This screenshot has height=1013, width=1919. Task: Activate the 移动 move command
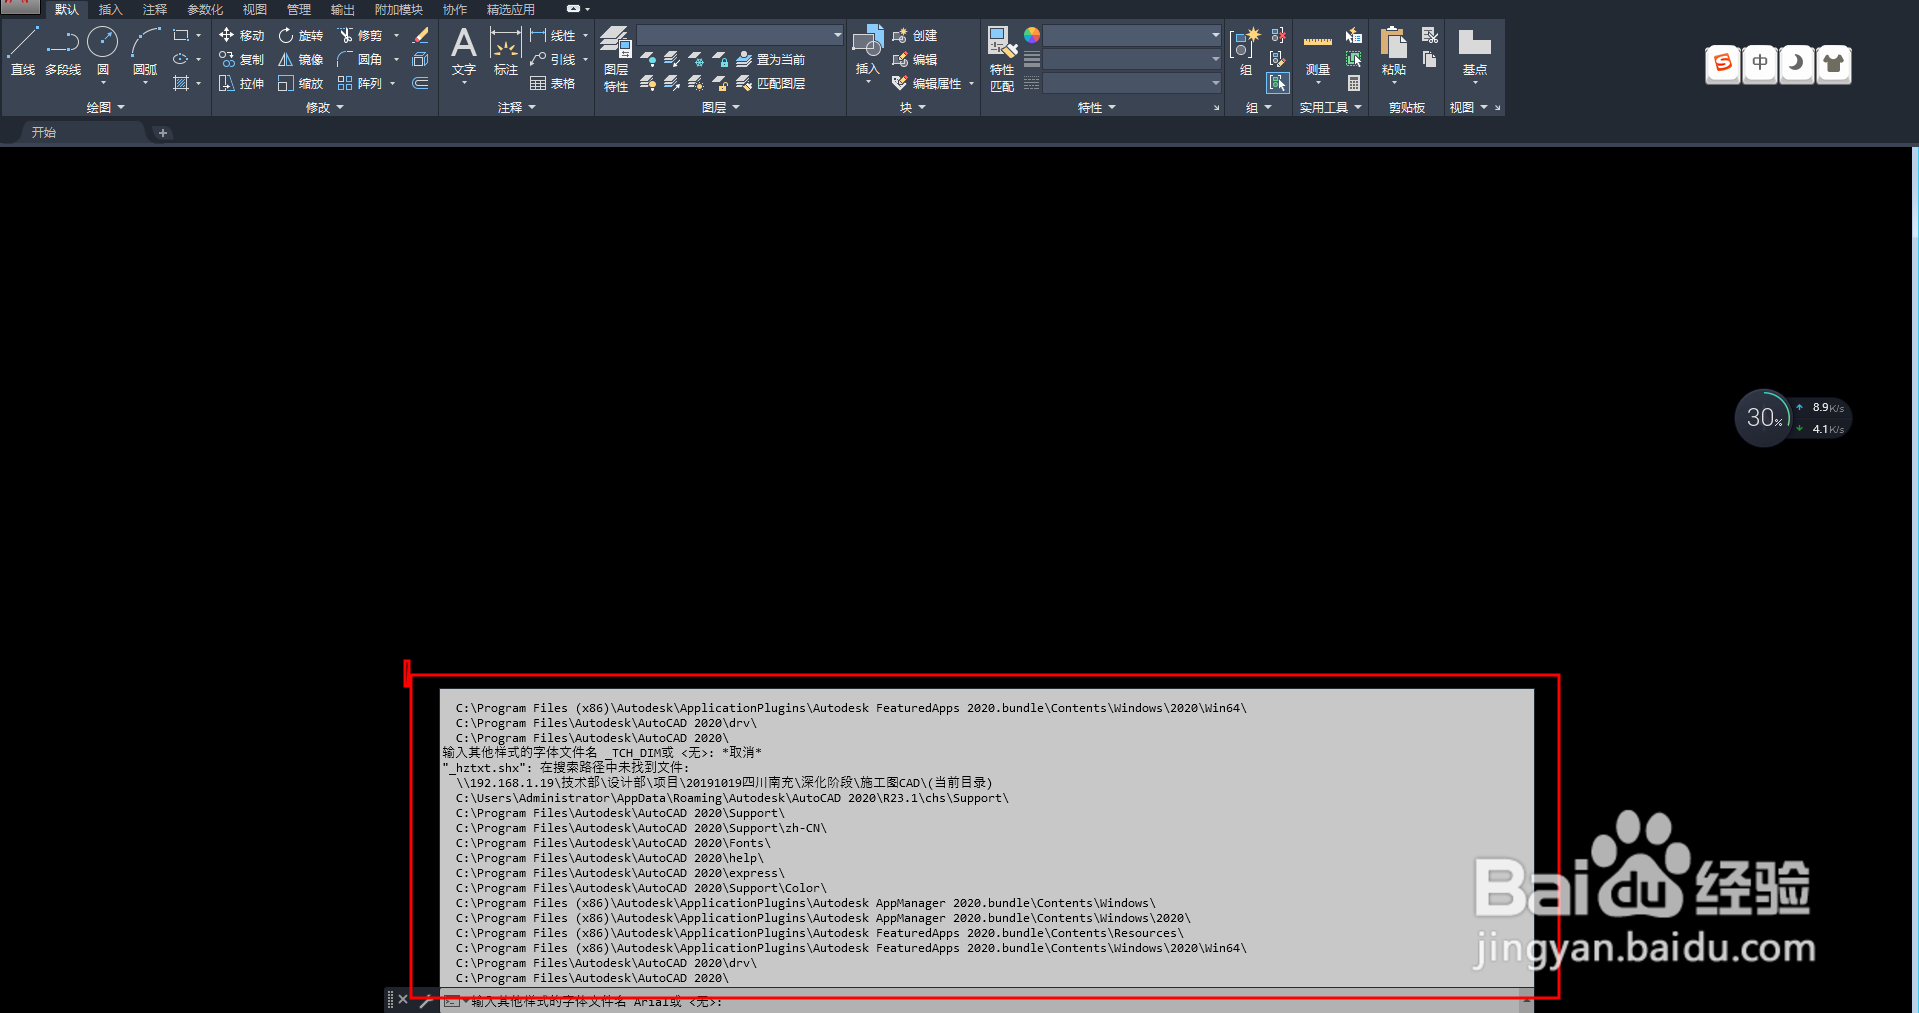click(x=241, y=35)
